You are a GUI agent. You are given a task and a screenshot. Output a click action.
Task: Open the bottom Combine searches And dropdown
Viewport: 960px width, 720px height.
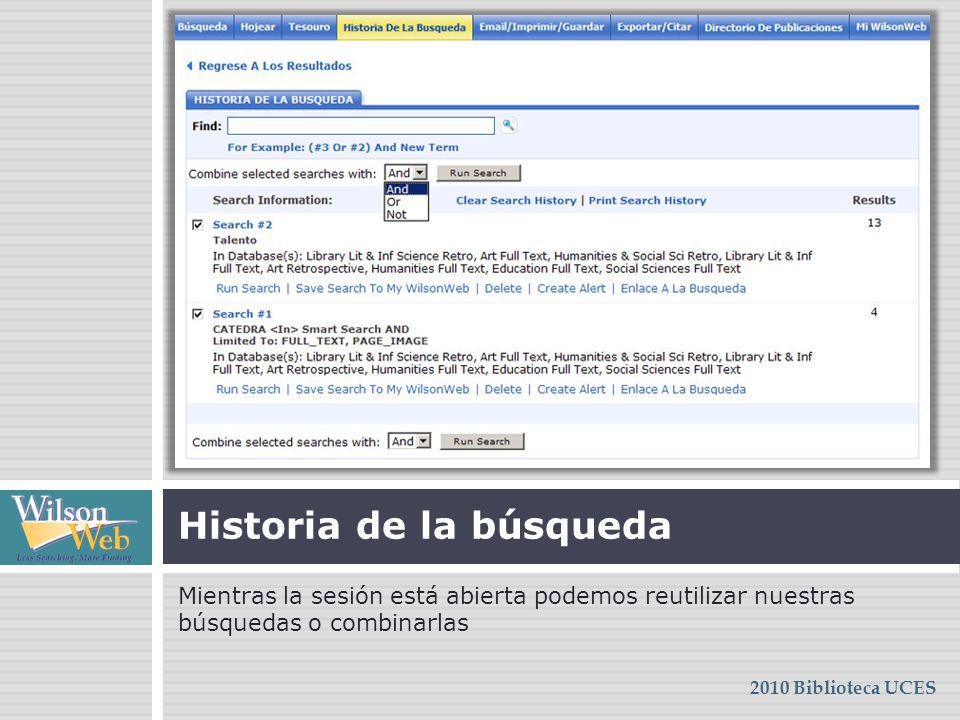(410, 441)
